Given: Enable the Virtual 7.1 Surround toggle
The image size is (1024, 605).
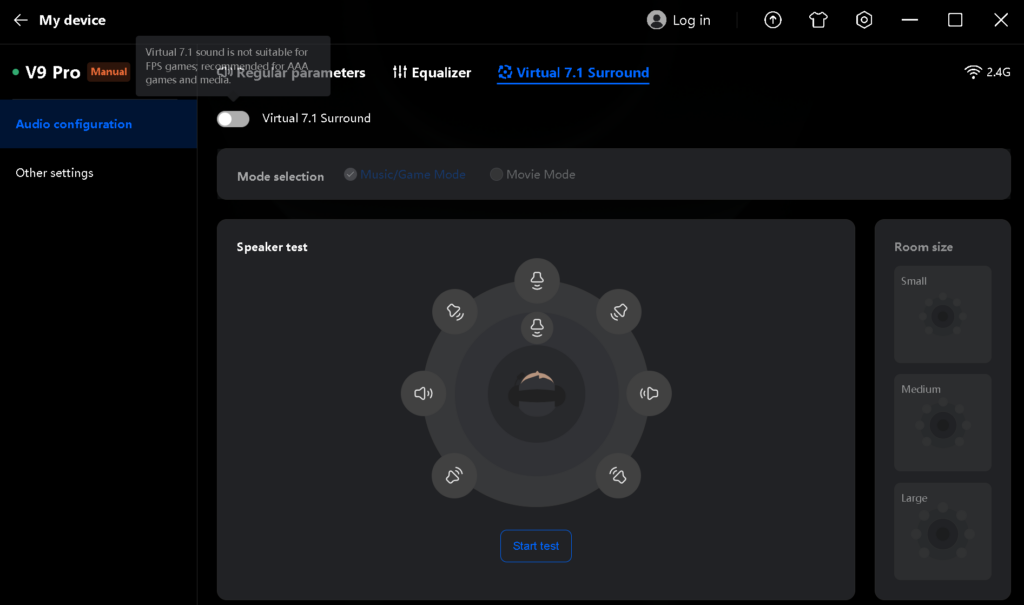Looking at the screenshot, I should (233, 119).
